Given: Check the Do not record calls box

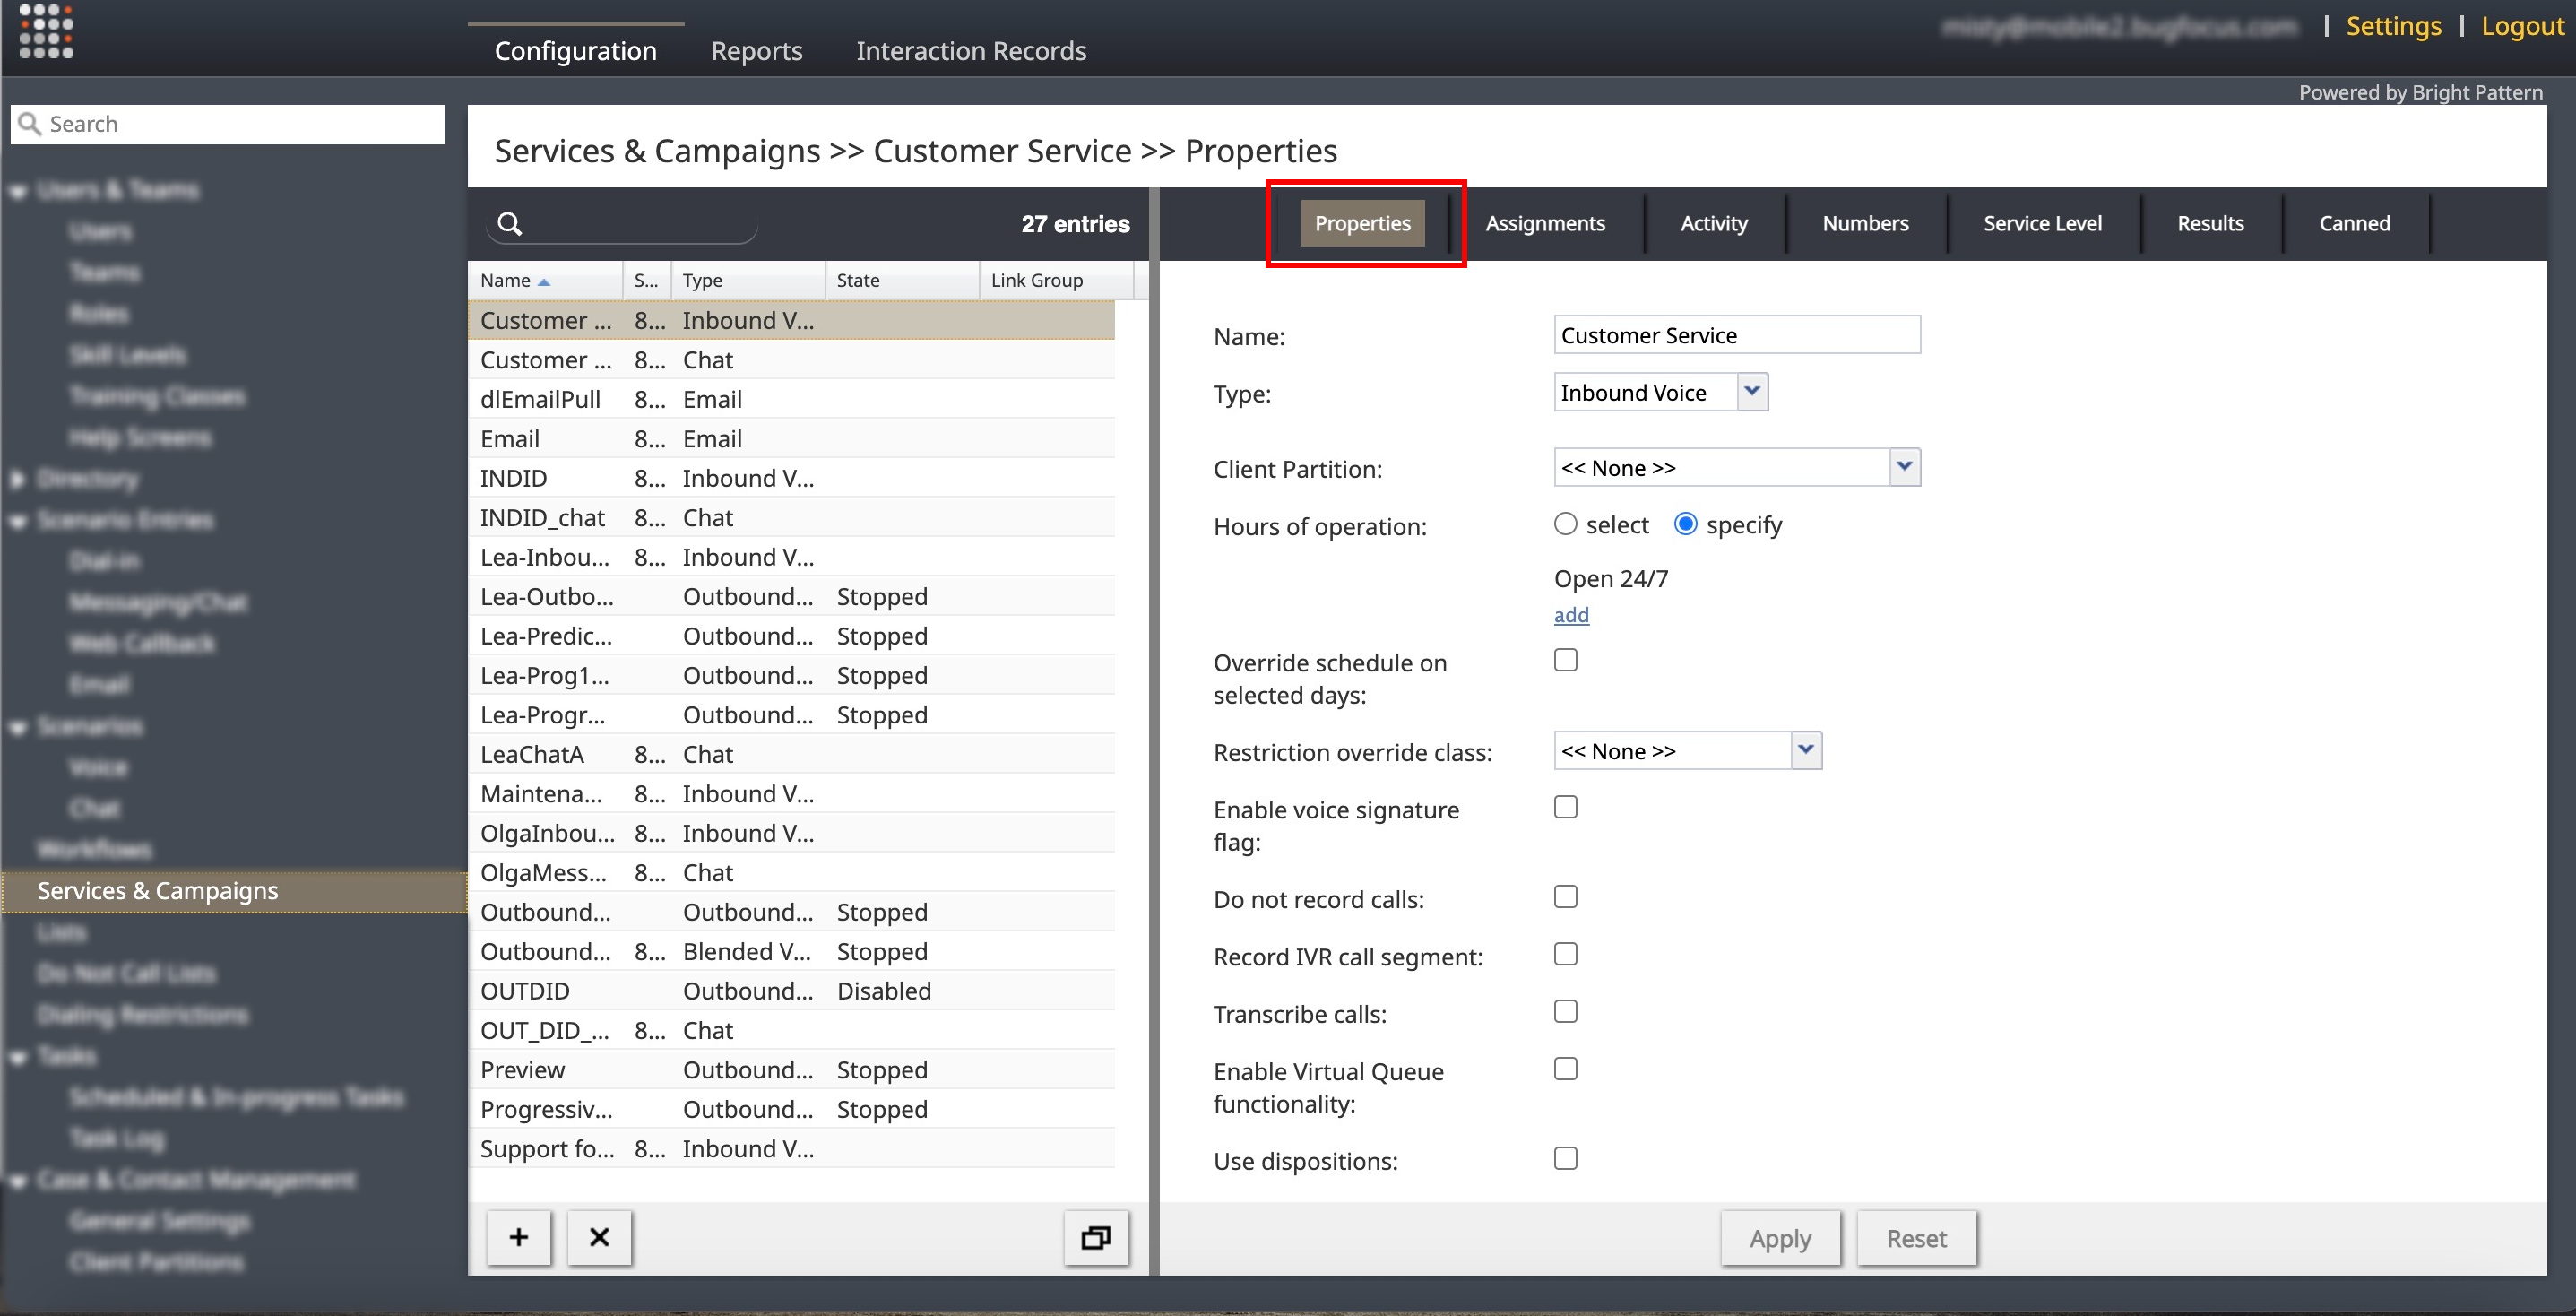Looking at the screenshot, I should (1566, 897).
